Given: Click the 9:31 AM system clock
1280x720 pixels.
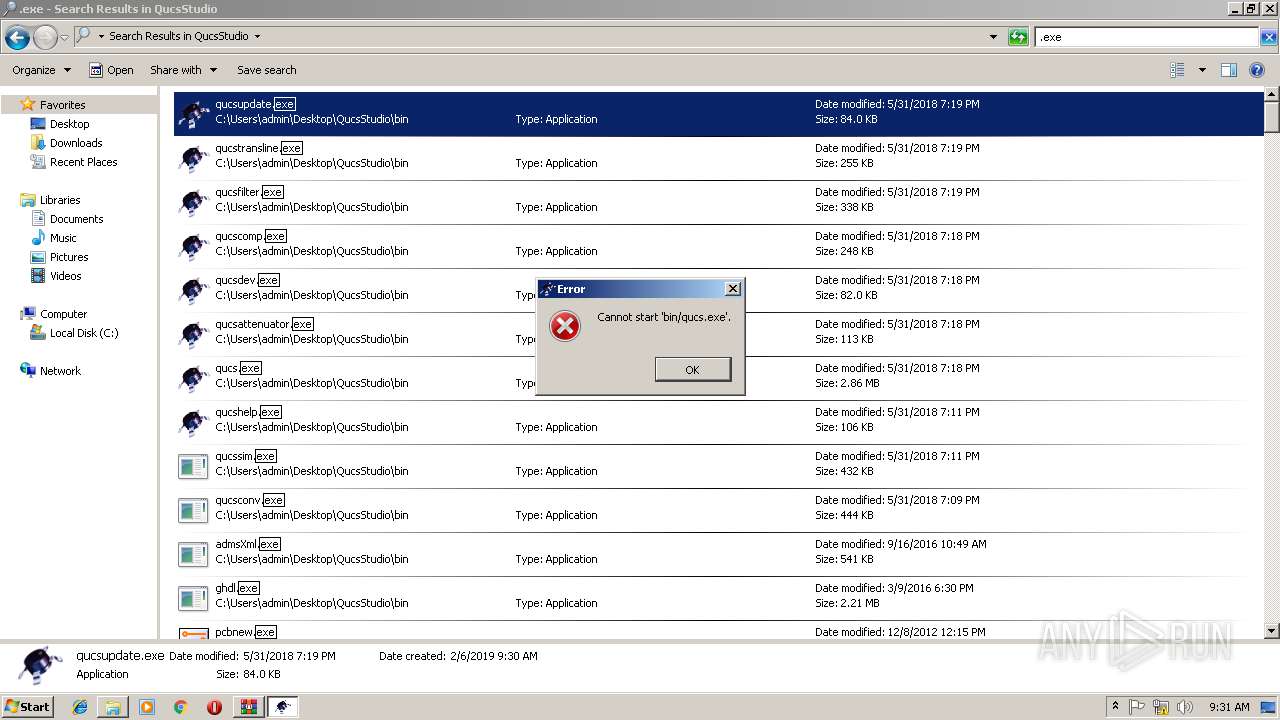Looking at the screenshot, I should tap(1229, 707).
